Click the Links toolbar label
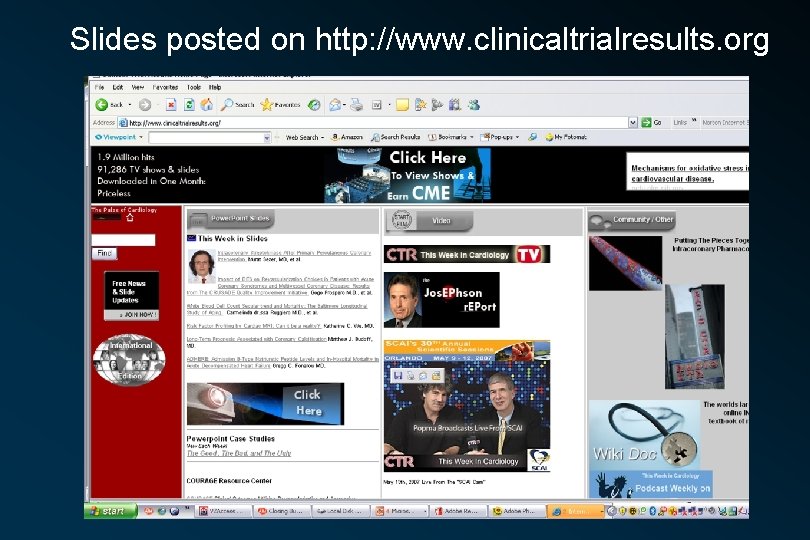 (680, 122)
